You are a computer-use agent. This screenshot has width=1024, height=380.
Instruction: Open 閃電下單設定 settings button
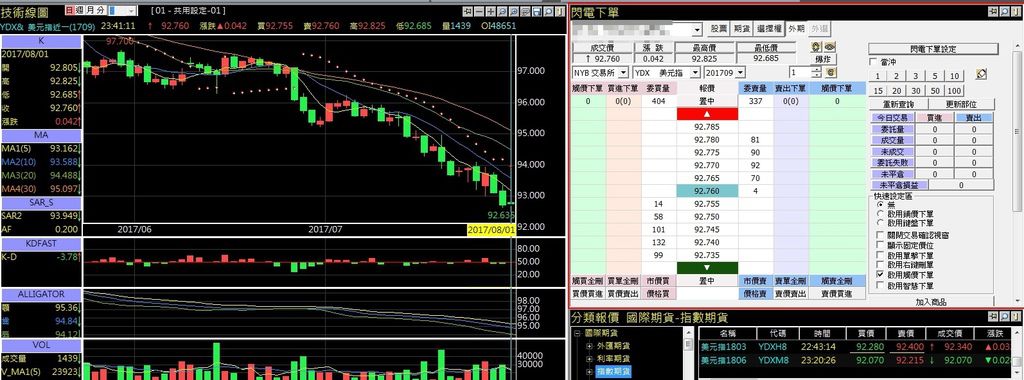933,49
